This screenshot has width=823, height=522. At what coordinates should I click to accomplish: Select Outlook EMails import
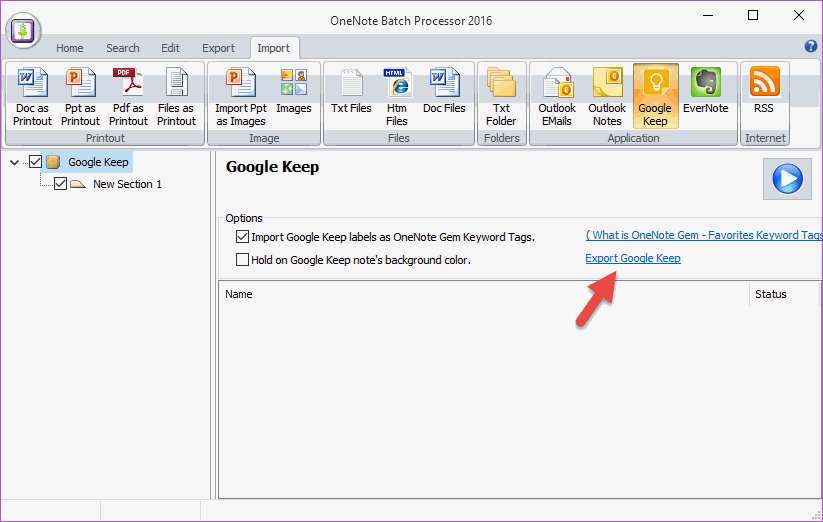pyautogui.click(x=557, y=97)
